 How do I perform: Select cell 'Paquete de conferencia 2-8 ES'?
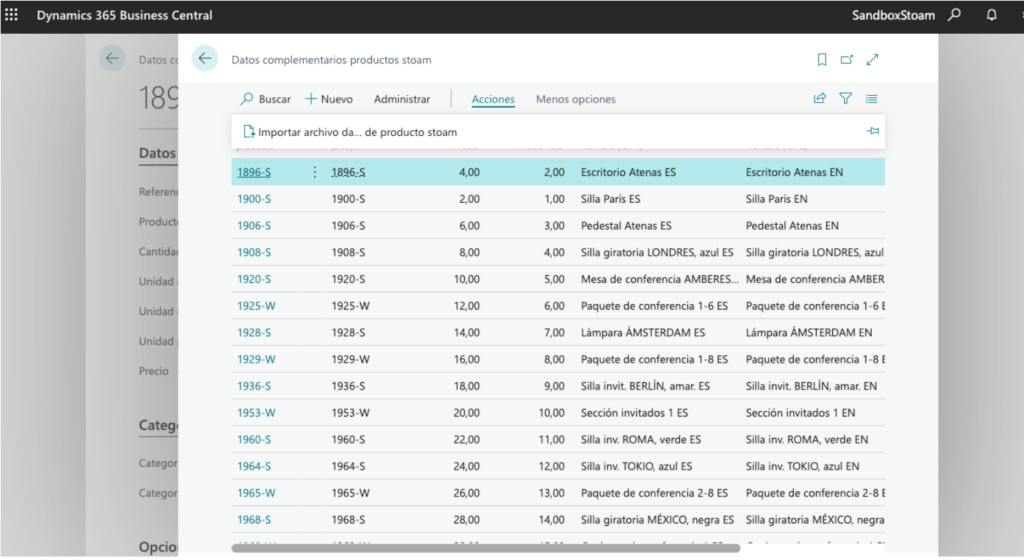point(654,493)
